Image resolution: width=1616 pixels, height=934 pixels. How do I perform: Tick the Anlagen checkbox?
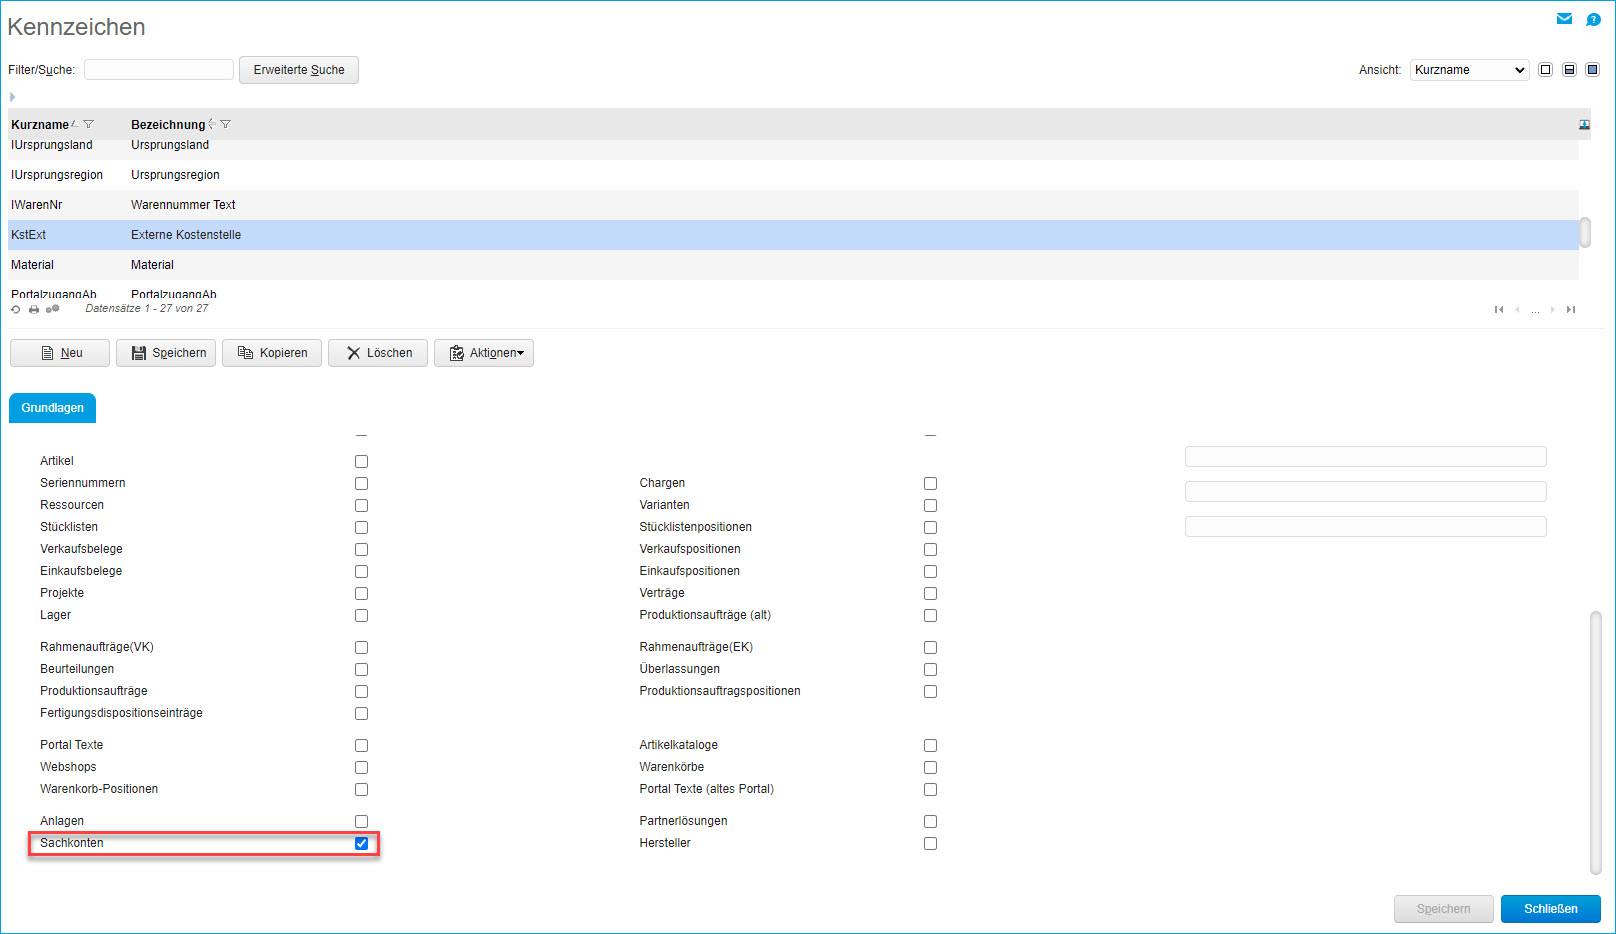pos(361,822)
